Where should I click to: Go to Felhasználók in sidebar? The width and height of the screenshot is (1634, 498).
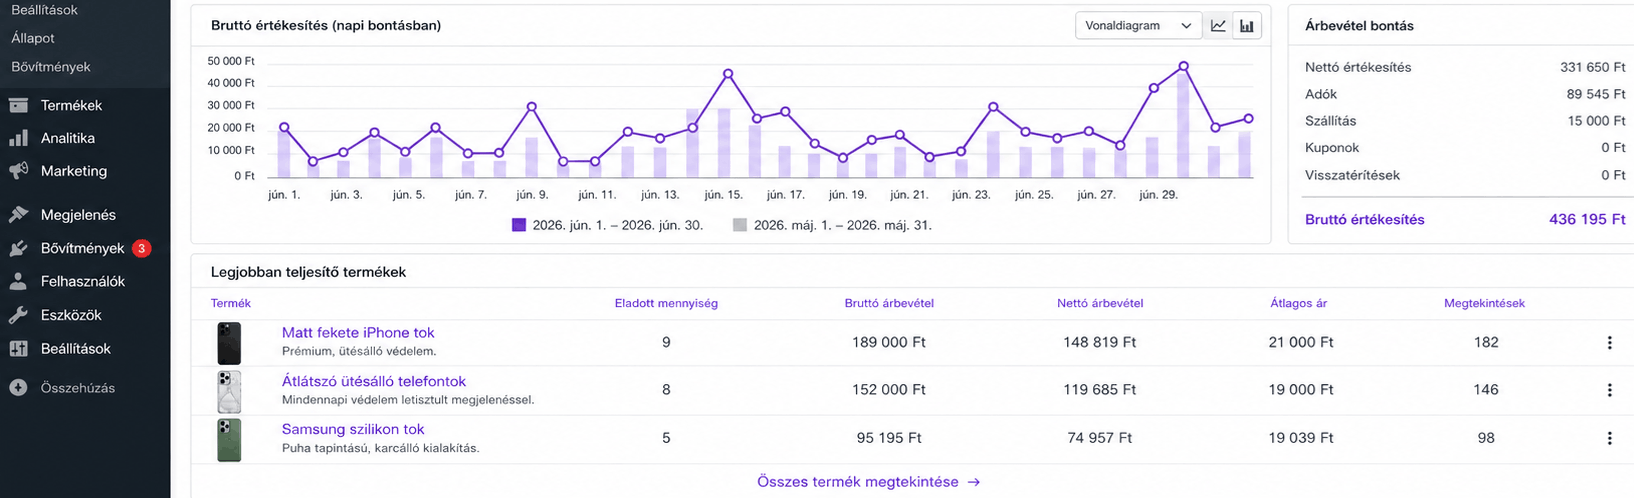click(83, 282)
